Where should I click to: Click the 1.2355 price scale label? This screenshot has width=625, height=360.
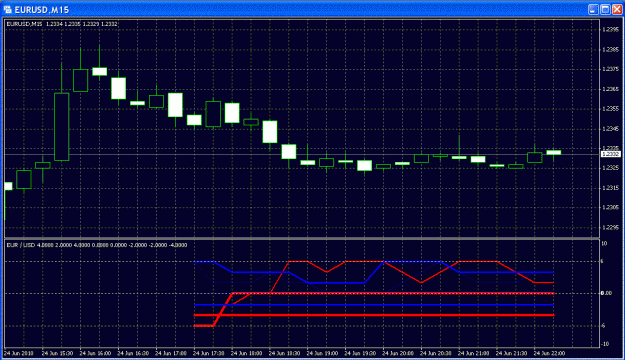611,108
